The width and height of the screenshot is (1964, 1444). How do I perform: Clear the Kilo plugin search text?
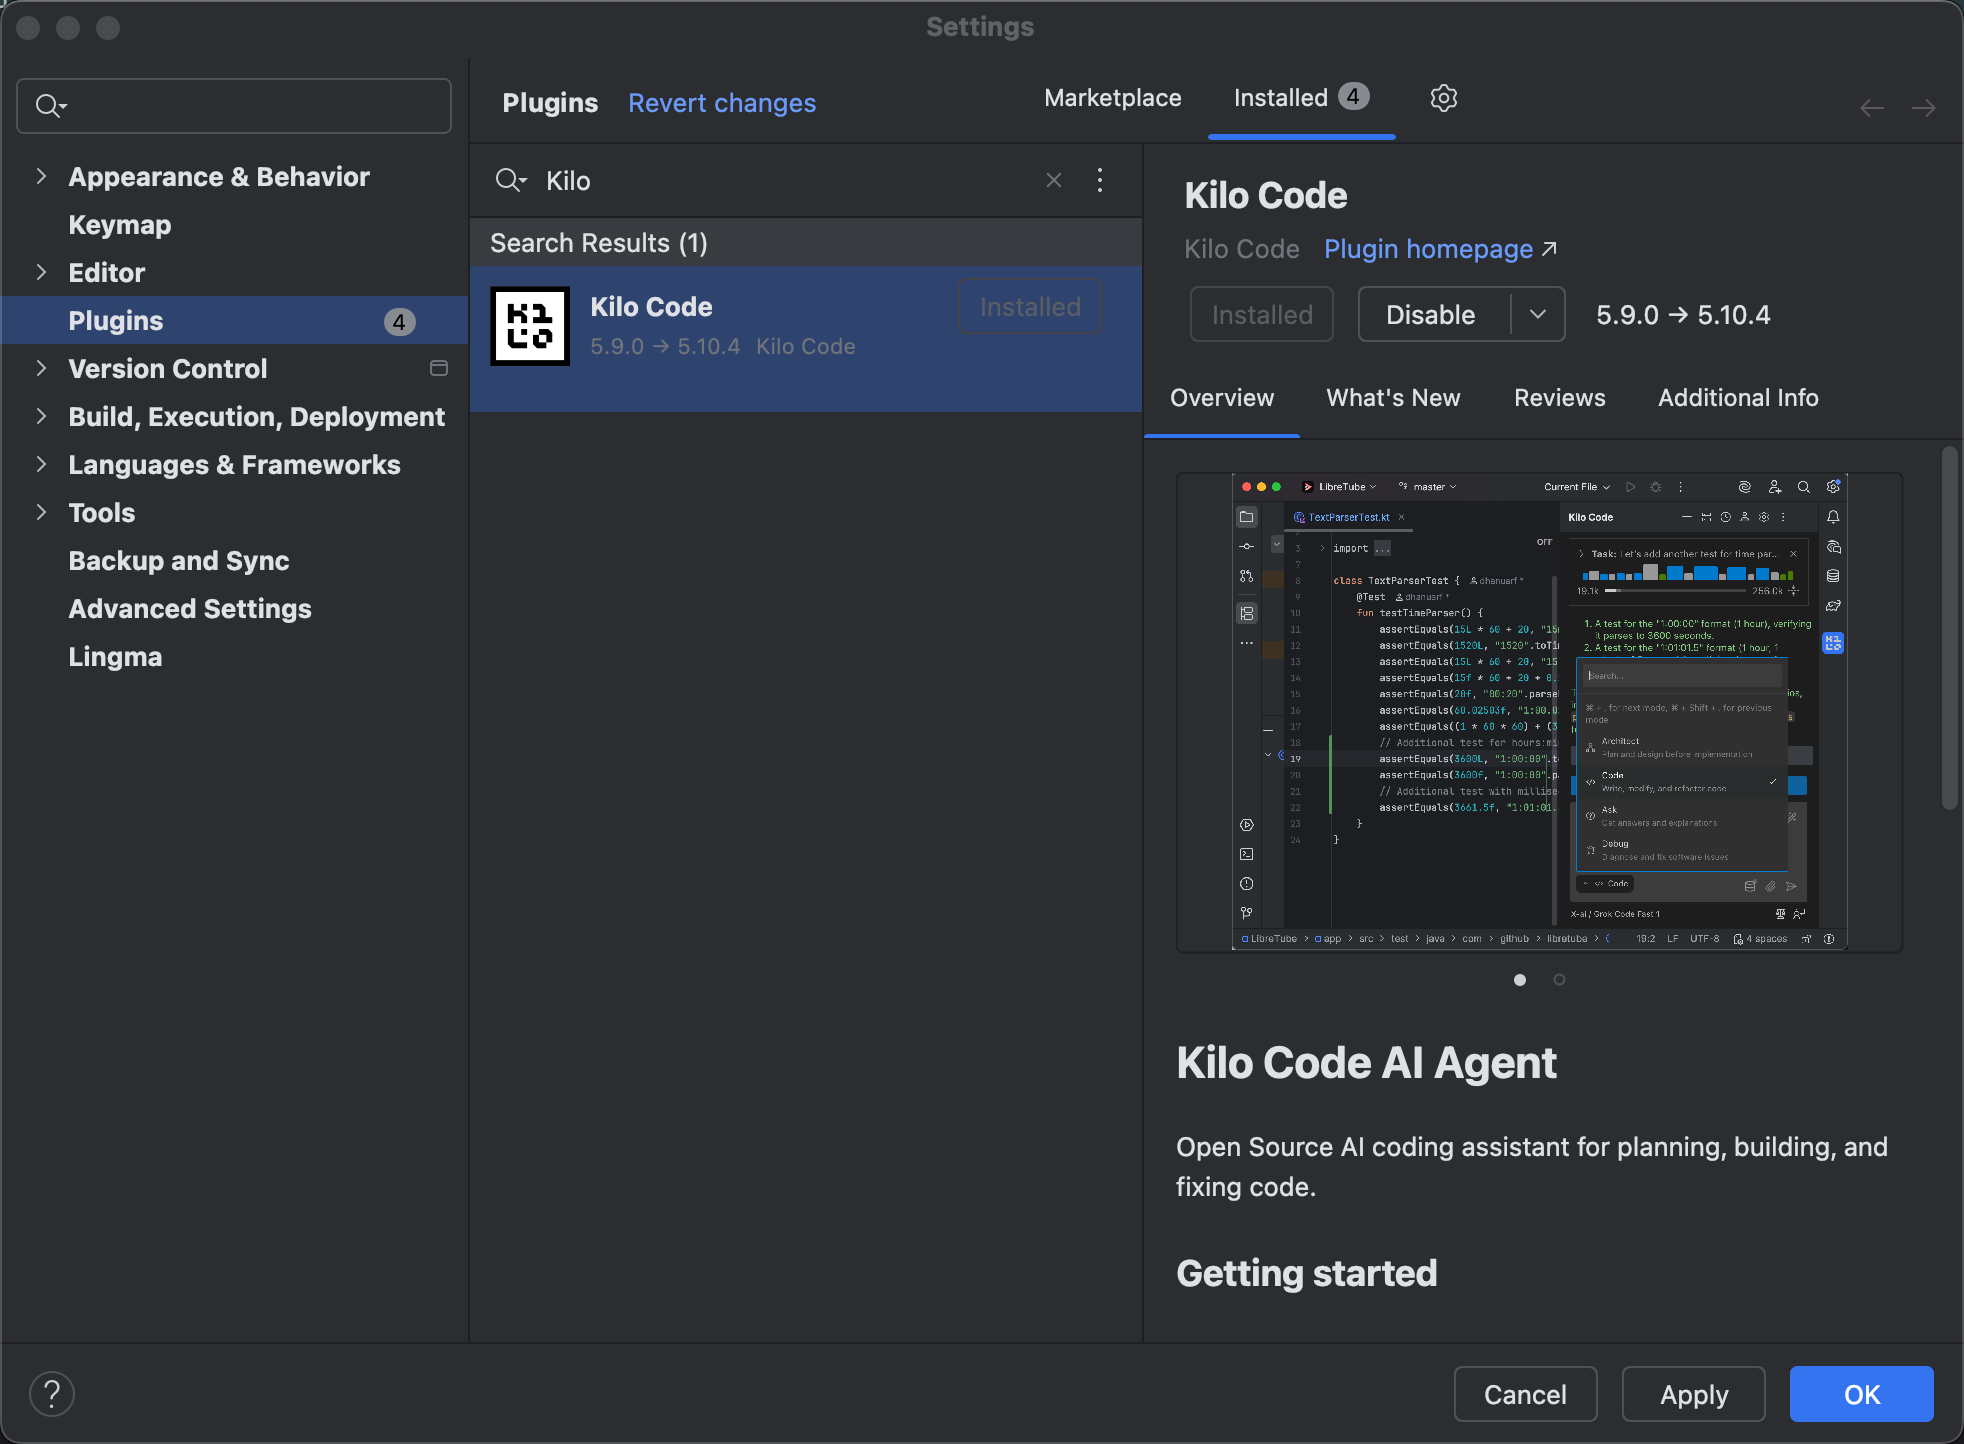click(x=1054, y=180)
